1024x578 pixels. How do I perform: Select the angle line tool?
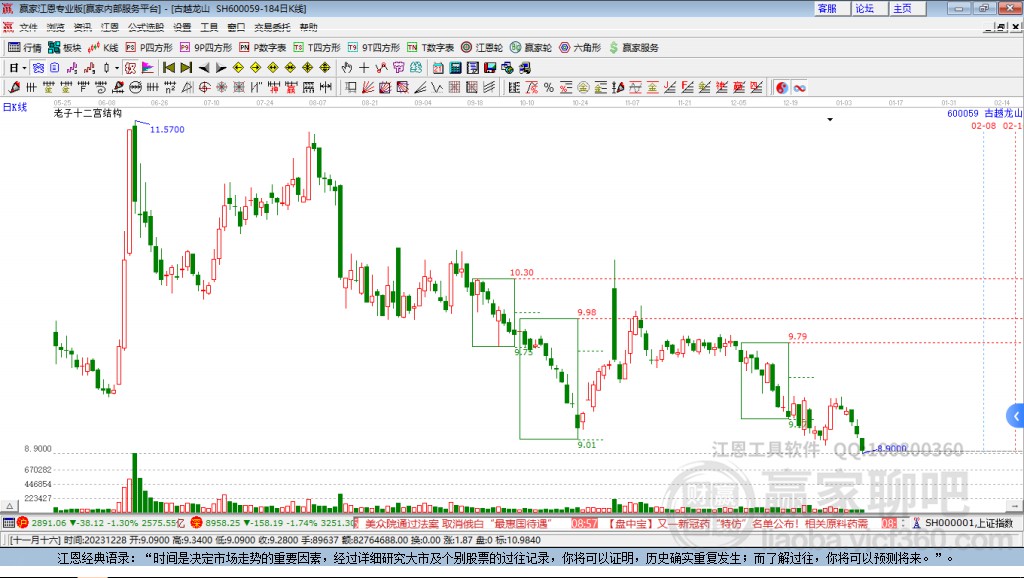[420, 87]
